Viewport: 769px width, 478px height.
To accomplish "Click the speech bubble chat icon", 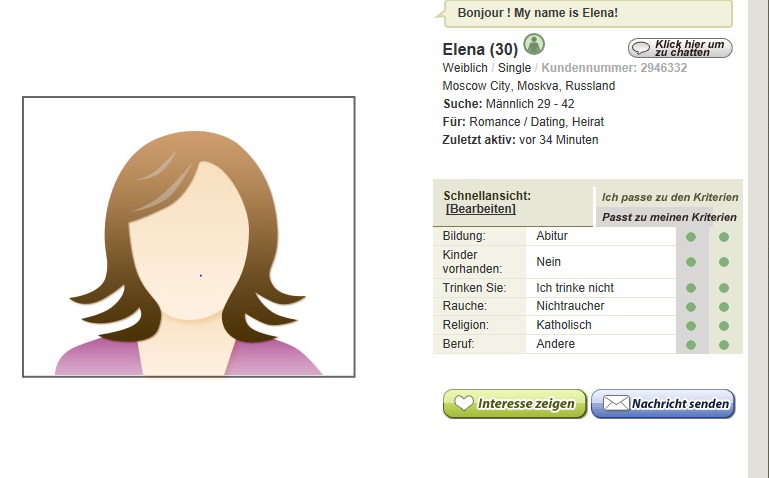I will (641, 48).
